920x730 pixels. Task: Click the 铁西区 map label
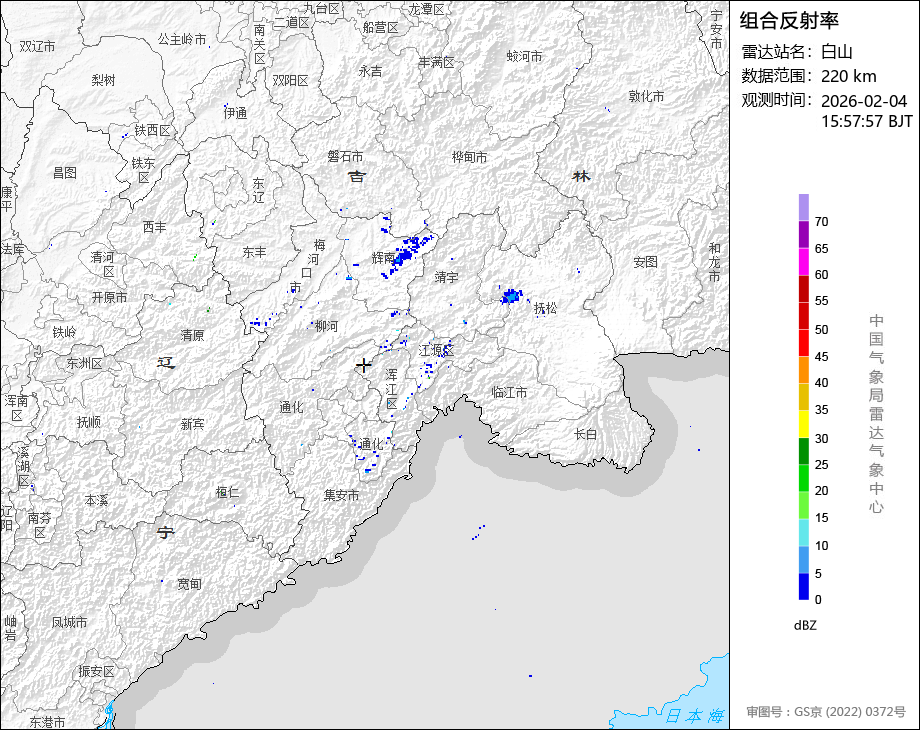pos(153,130)
